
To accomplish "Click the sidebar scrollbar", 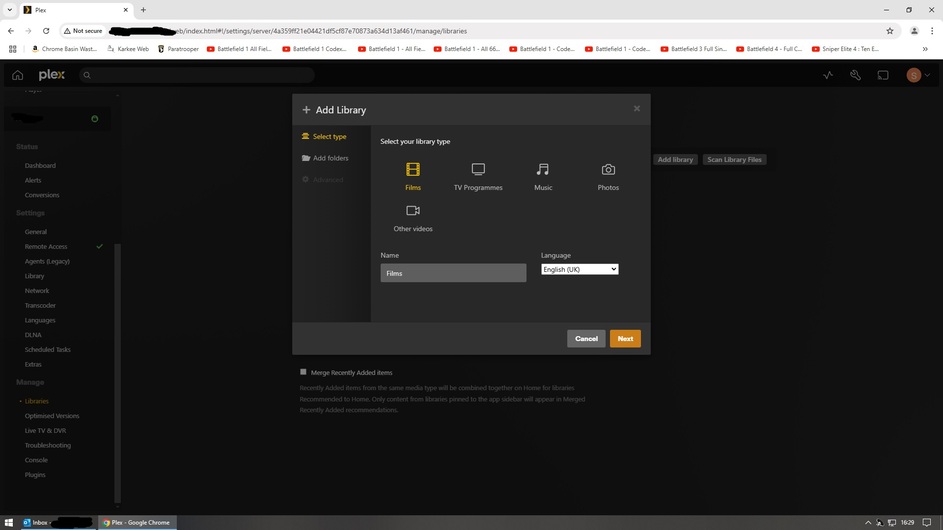I will [117, 373].
